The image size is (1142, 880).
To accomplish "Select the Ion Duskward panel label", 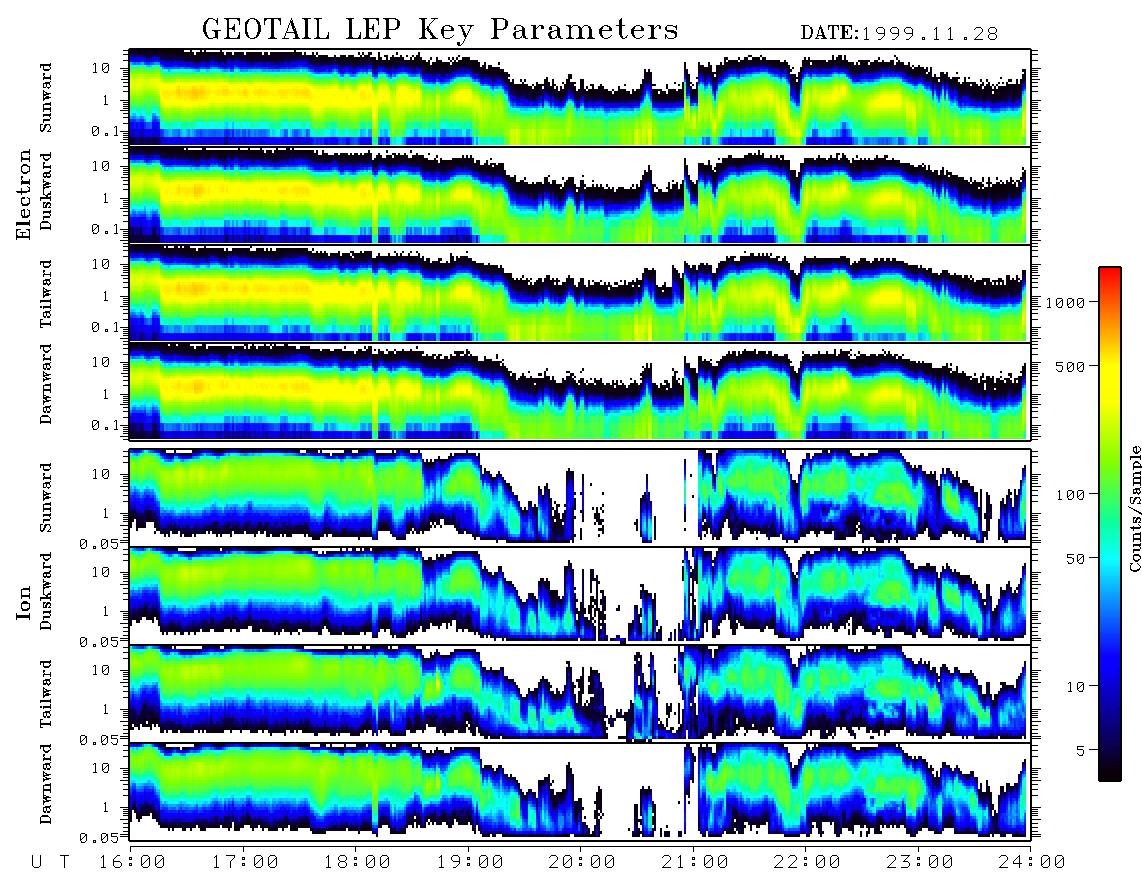I will [x=46, y=591].
